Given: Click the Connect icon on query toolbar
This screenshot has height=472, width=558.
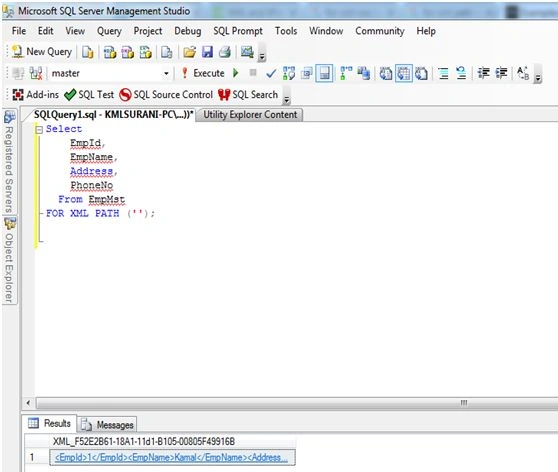Looking at the screenshot, I should tap(18, 74).
